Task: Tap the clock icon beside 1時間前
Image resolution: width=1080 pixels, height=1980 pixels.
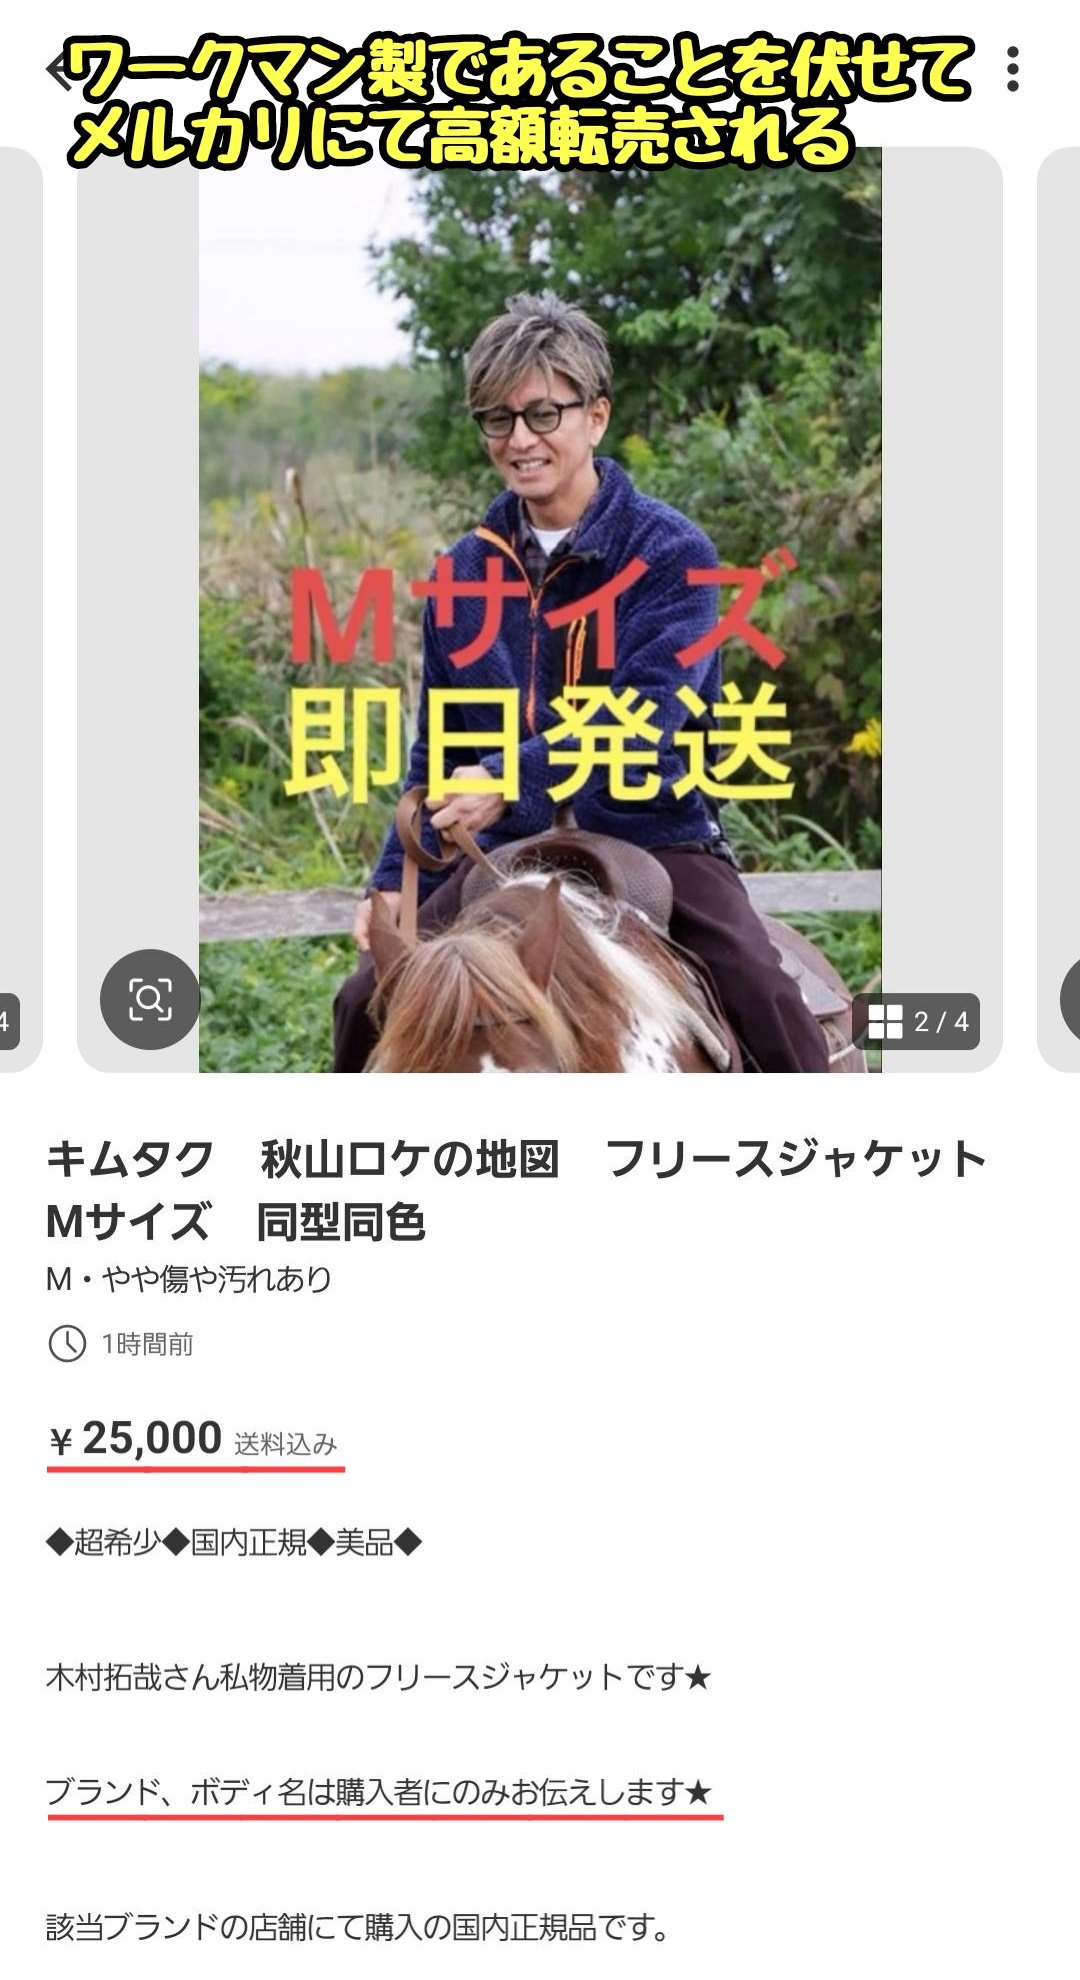Action: pyautogui.click(x=67, y=1343)
